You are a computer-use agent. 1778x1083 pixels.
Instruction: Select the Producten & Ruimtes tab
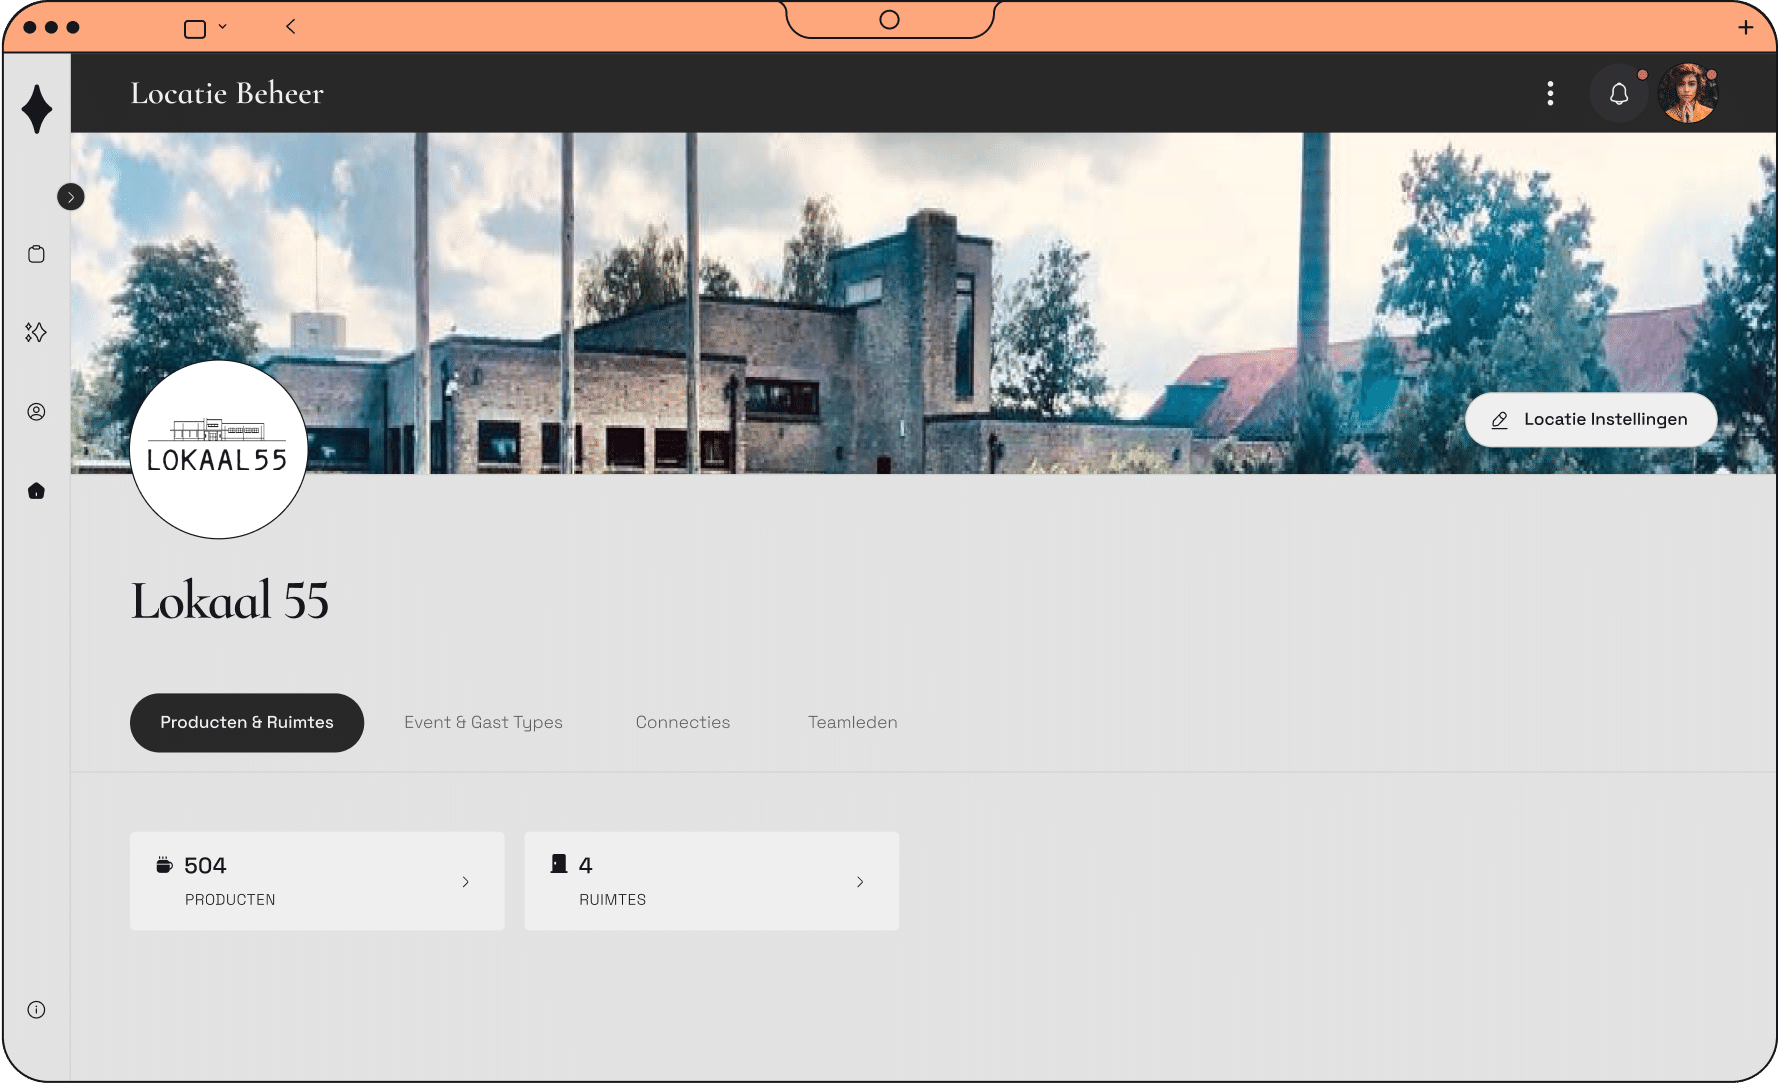pyautogui.click(x=247, y=722)
